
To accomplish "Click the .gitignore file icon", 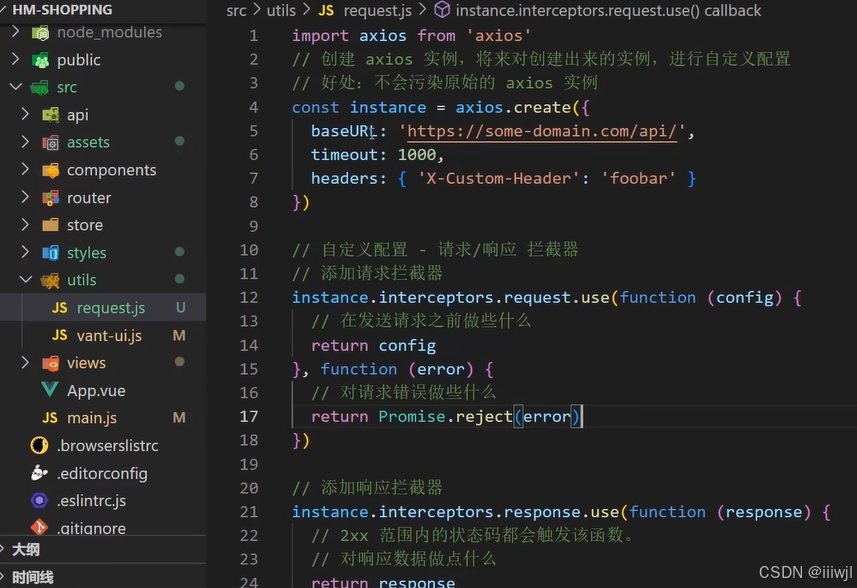I will pyautogui.click(x=39, y=527).
